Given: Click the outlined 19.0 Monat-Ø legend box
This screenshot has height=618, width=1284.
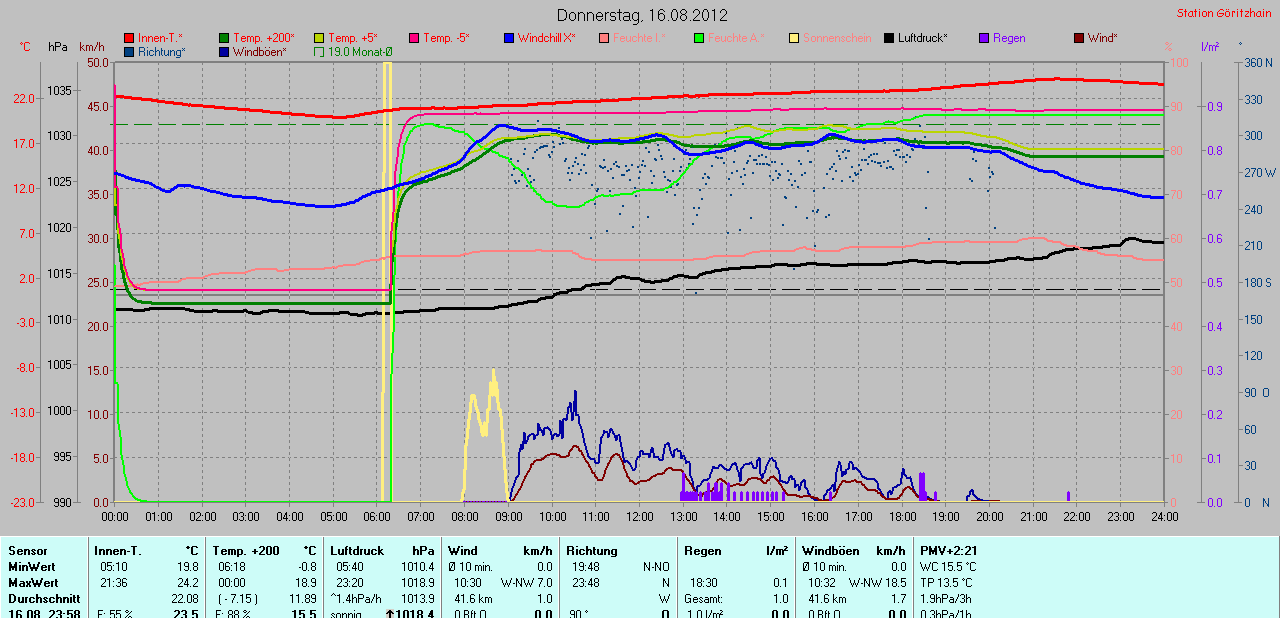Looking at the screenshot, I should click(319, 51).
